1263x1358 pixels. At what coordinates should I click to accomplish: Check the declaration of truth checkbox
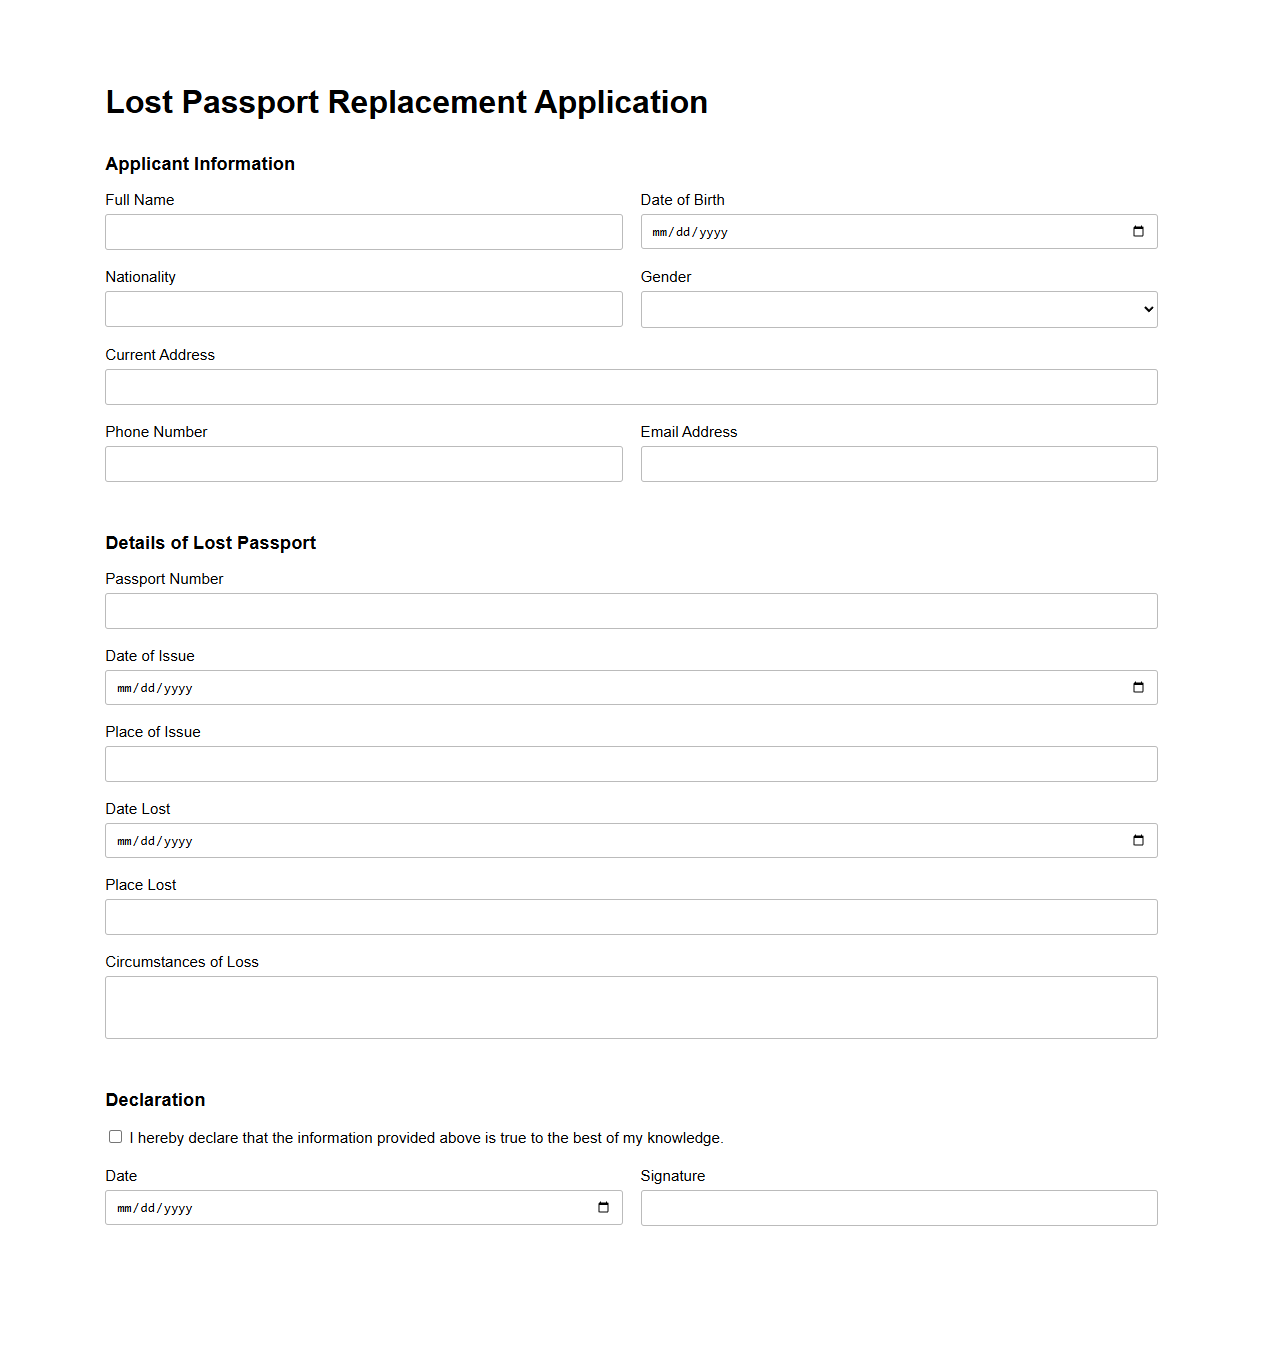click(115, 1136)
